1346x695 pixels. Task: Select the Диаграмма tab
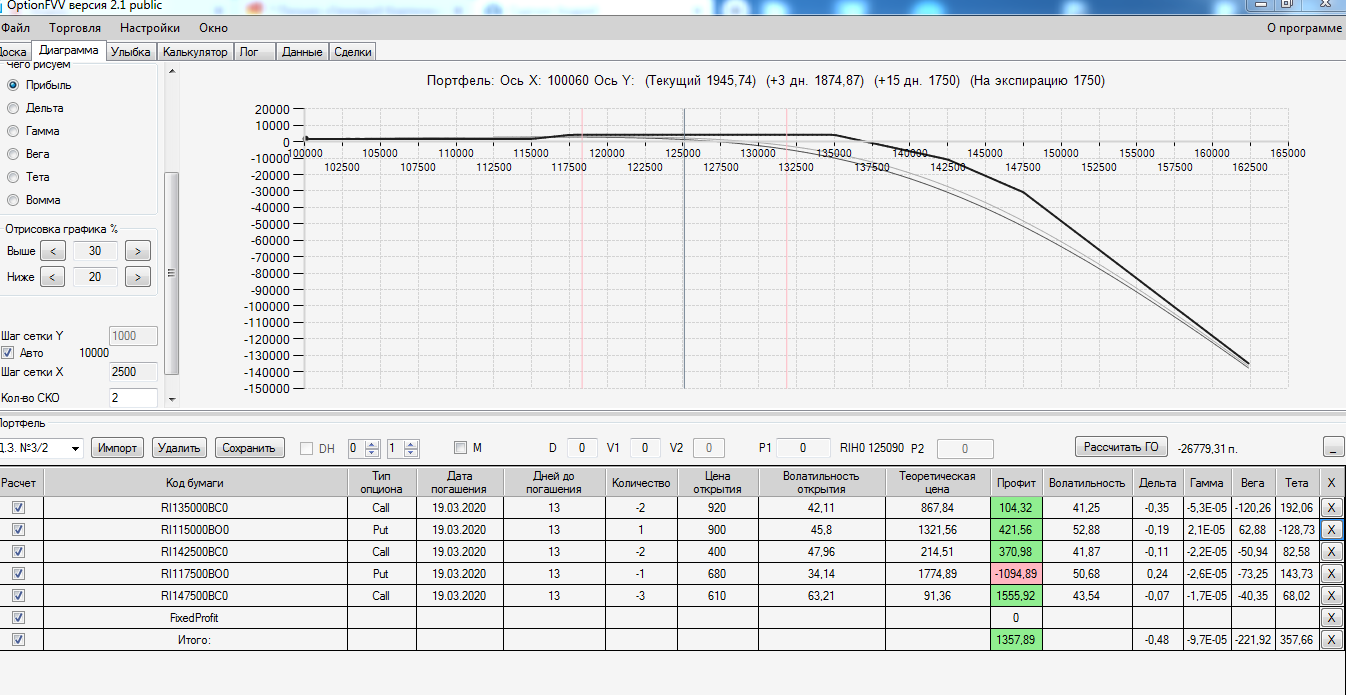click(69, 50)
